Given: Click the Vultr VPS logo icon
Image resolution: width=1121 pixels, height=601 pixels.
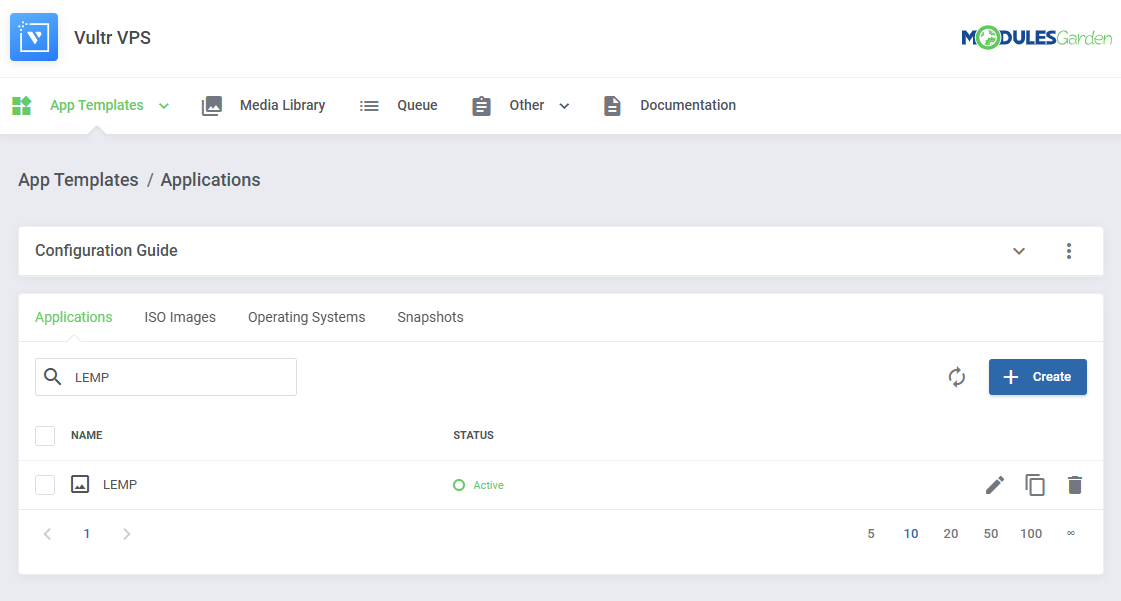Looking at the screenshot, I should coord(34,37).
